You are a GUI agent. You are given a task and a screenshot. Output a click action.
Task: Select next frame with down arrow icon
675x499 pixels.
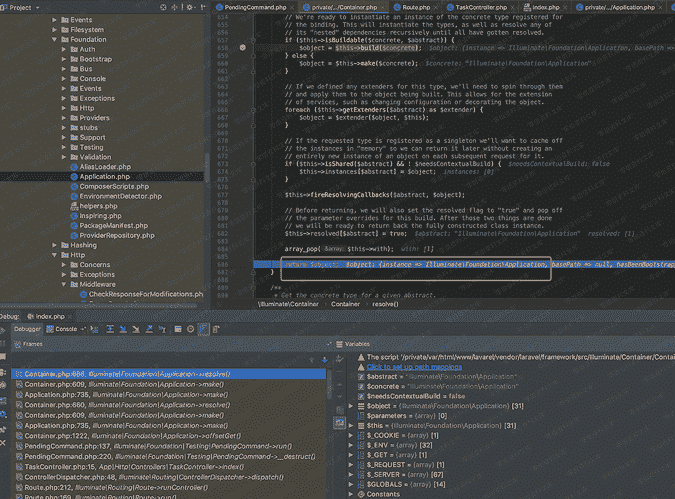pos(325,359)
